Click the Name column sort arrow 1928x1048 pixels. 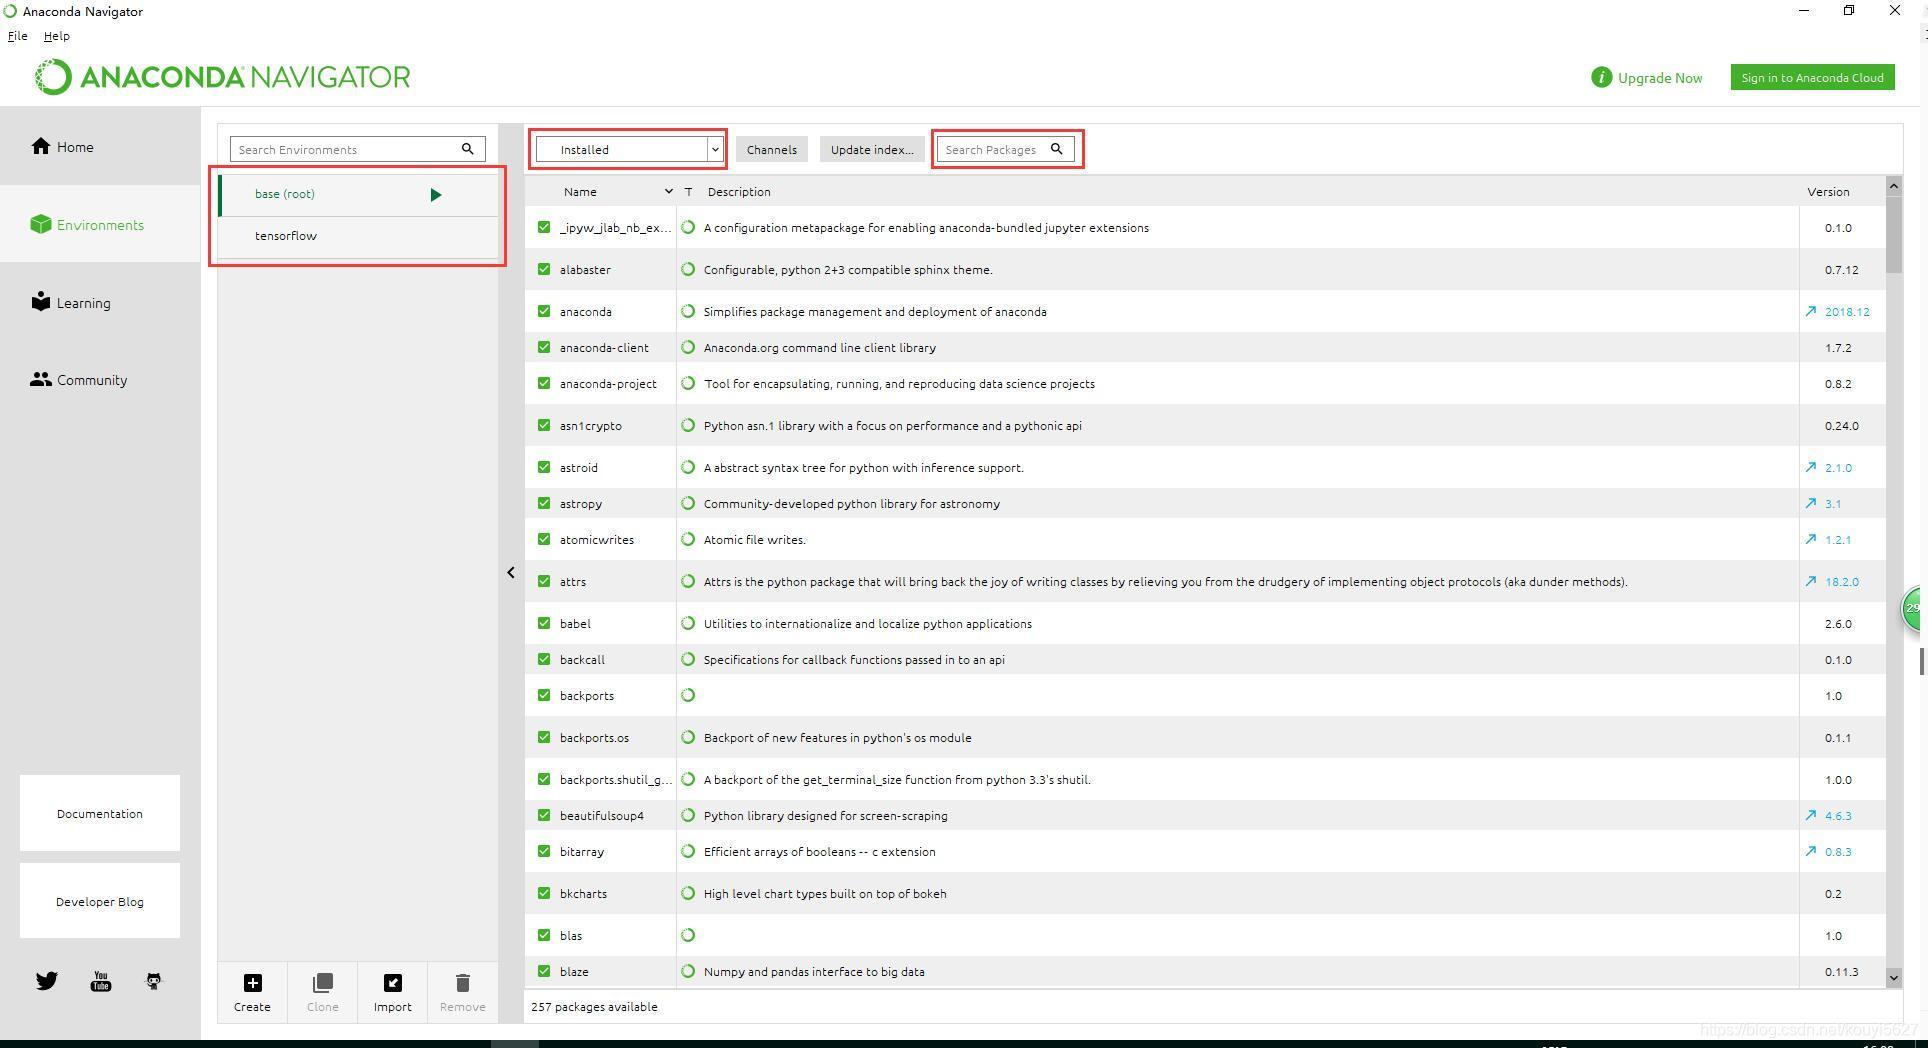pos(668,192)
